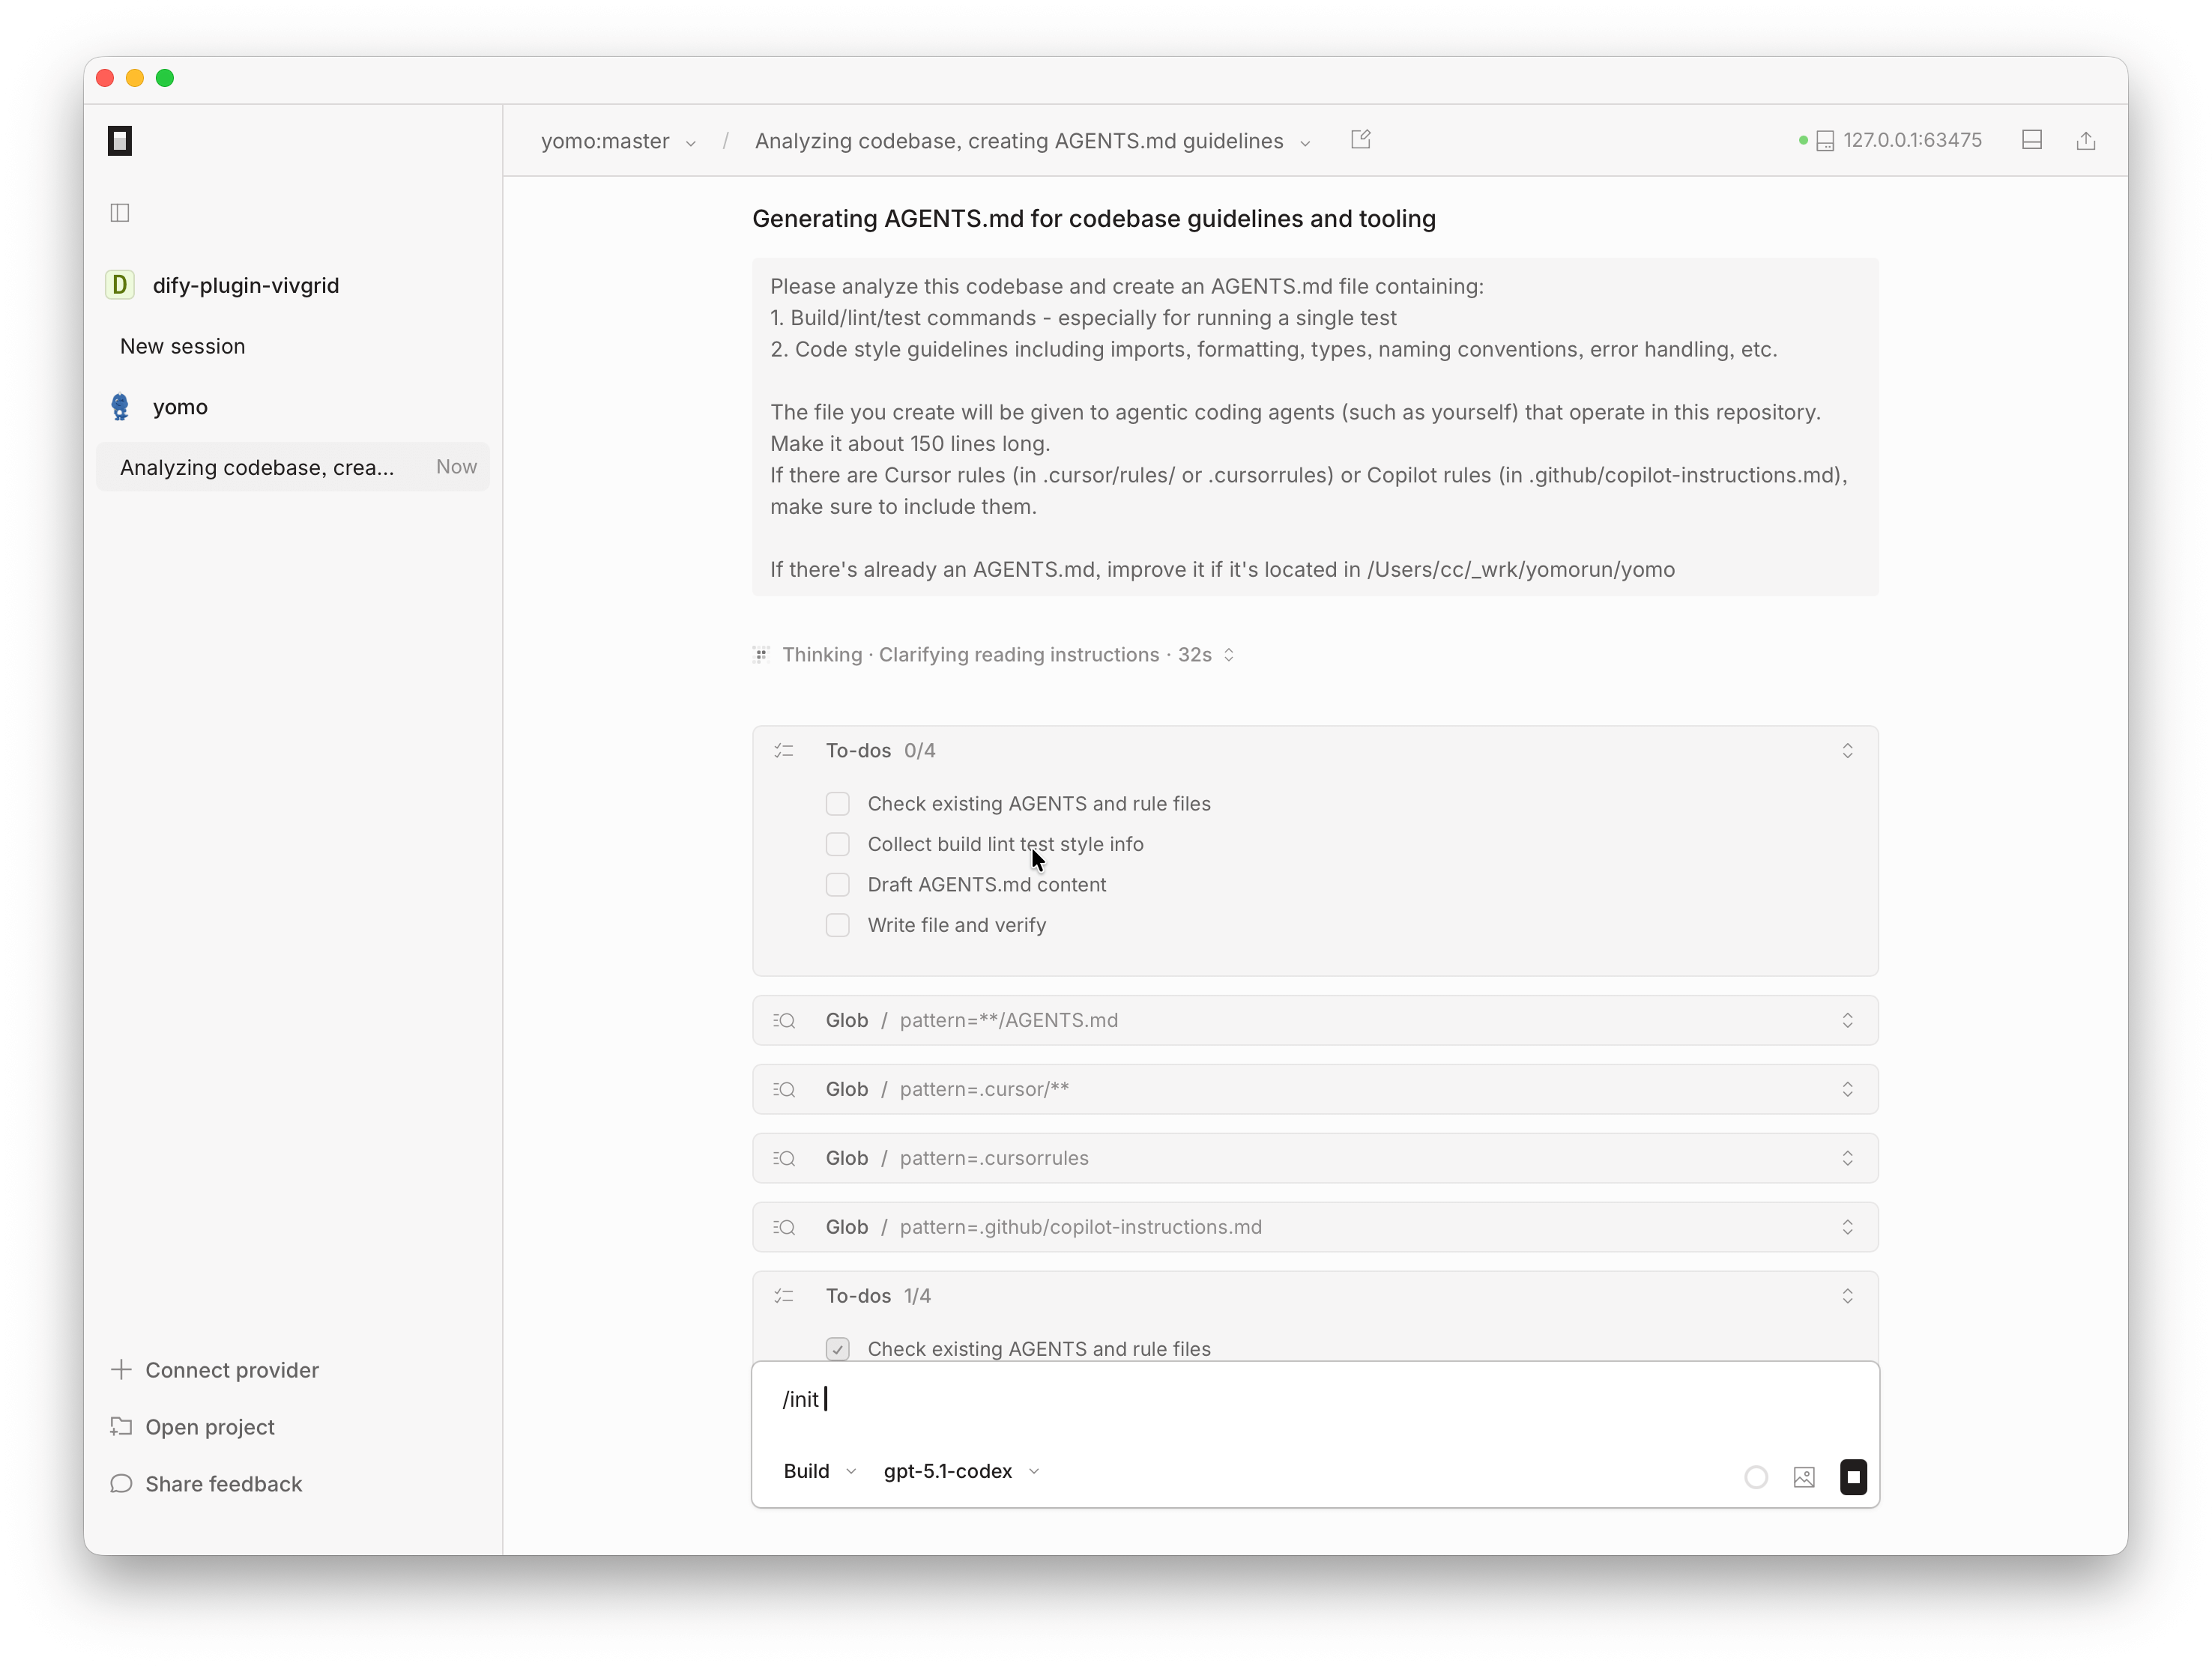Open the Build agent mode dropdown
This screenshot has width=2212, height=1666.
click(x=819, y=1471)
